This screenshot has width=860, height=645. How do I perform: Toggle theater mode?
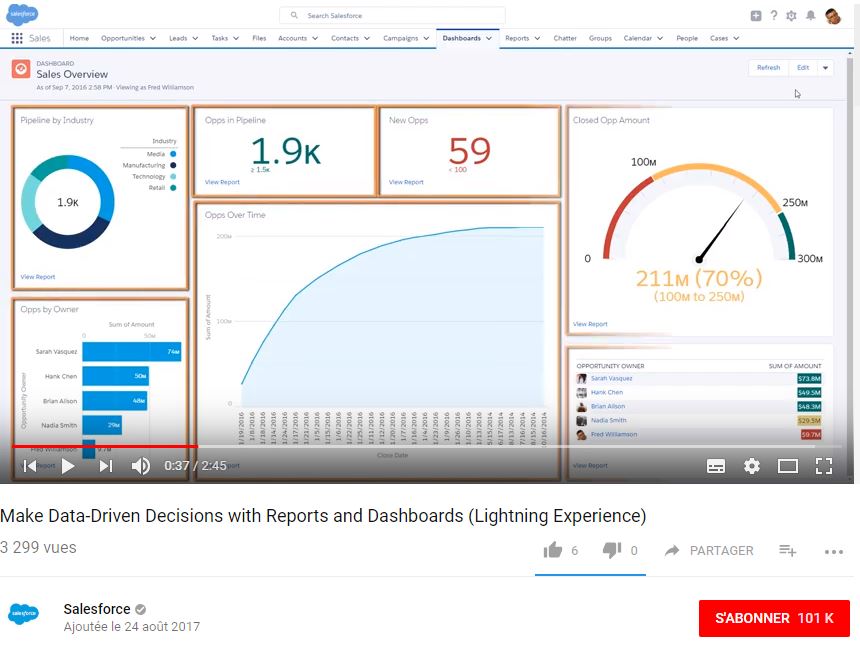pos(788,466)
